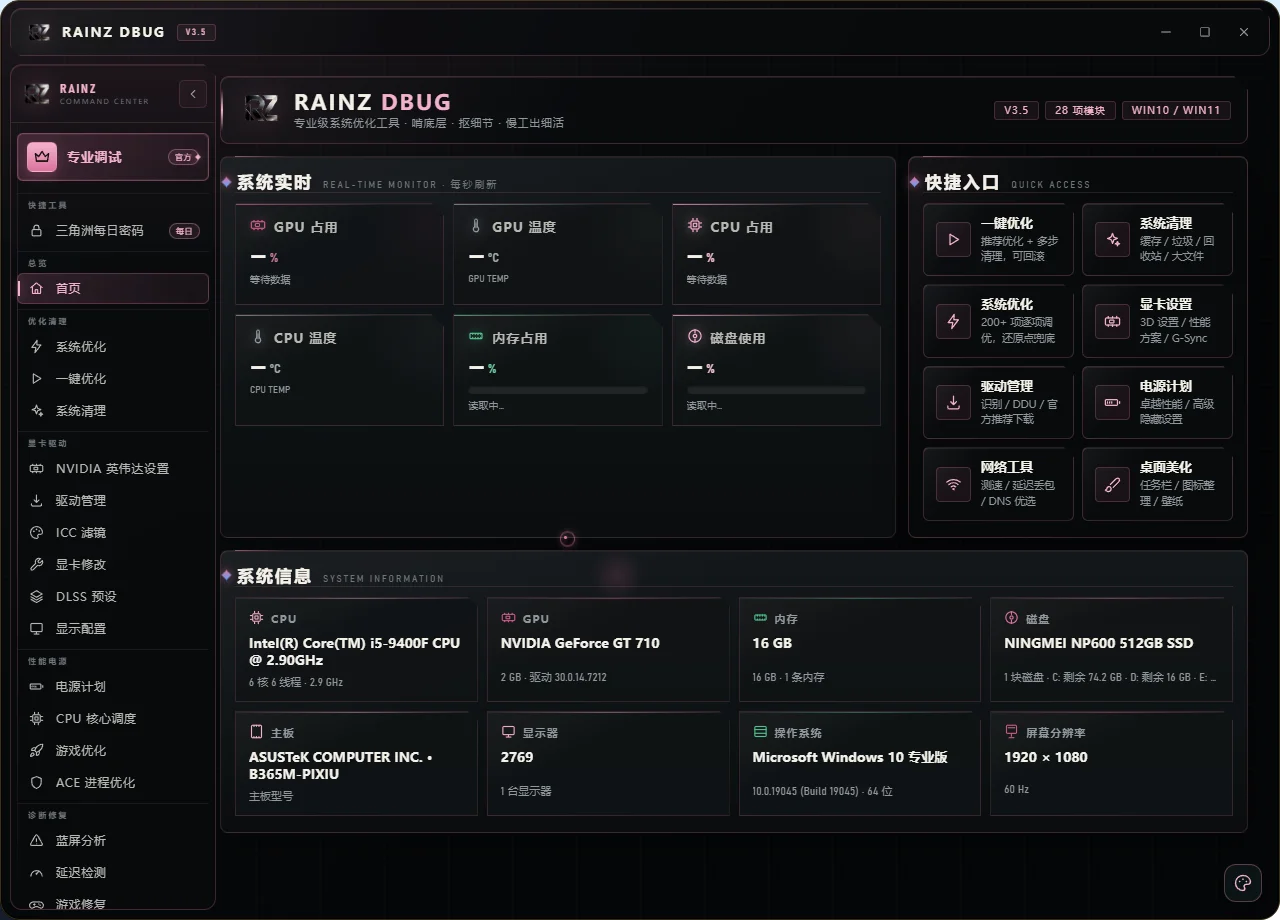Click the lock icon beside 三角洲每日密码
This screenshot has width=1280, height=920.
37,230
